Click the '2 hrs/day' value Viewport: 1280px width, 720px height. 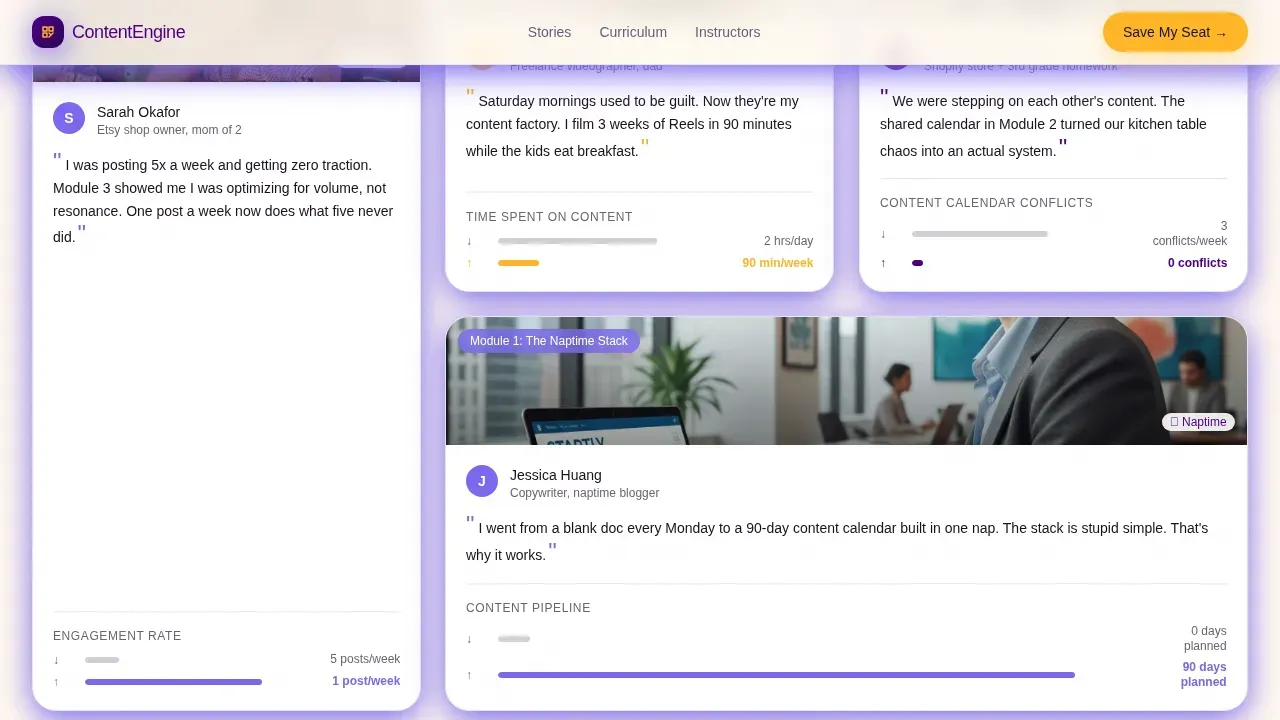[x=788, y=241]
